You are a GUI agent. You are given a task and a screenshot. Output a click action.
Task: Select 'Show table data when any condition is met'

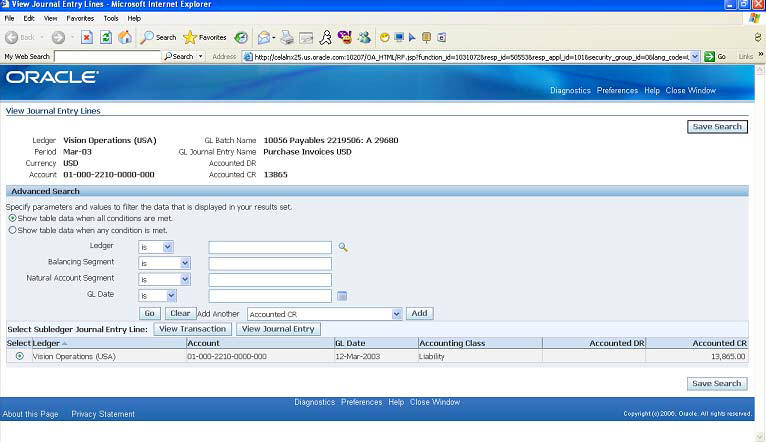point(12,230)
